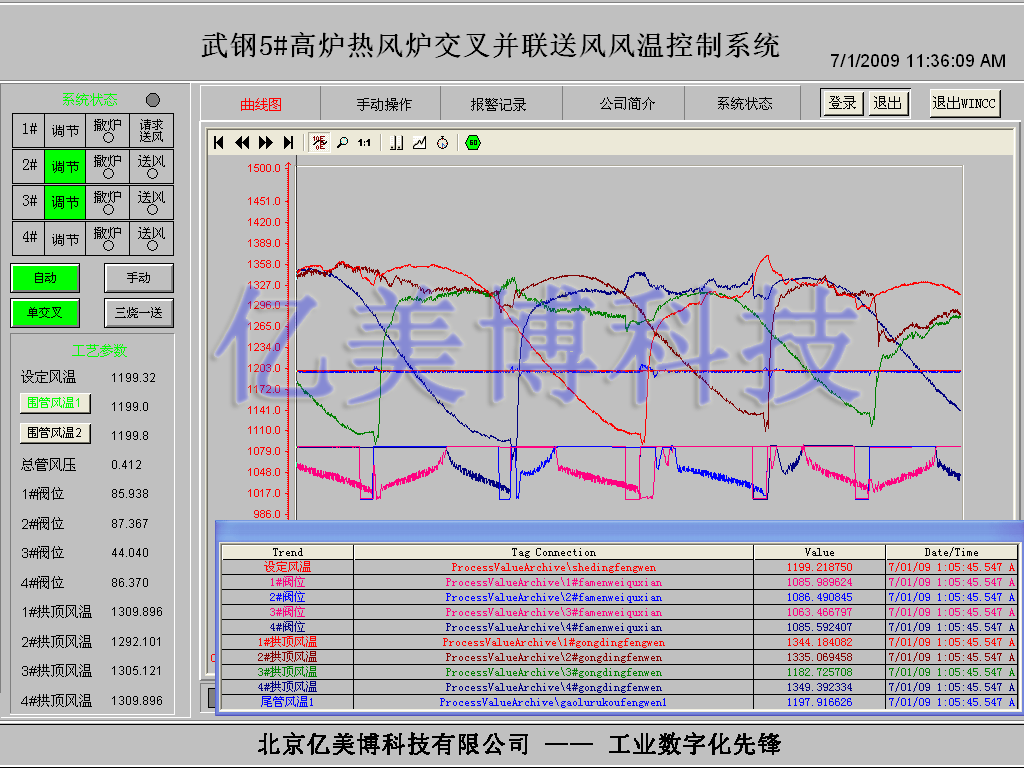Click the line chart toolbar icon
This screenshot has height=768, width=1024.
coord(419,143)
